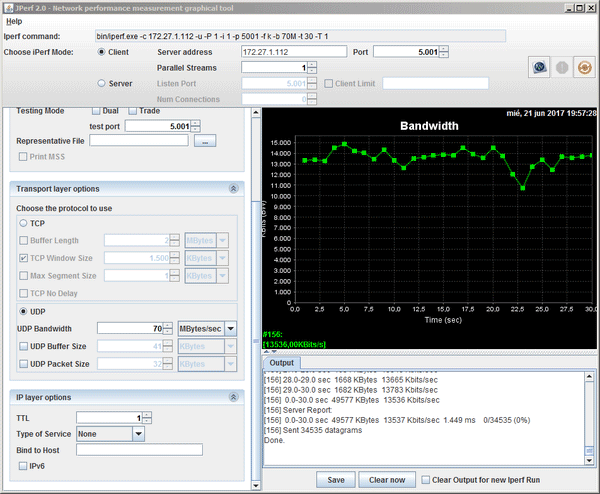The image size is (600, 494).
Task: Click the Save button
Action: coord(336,480)
